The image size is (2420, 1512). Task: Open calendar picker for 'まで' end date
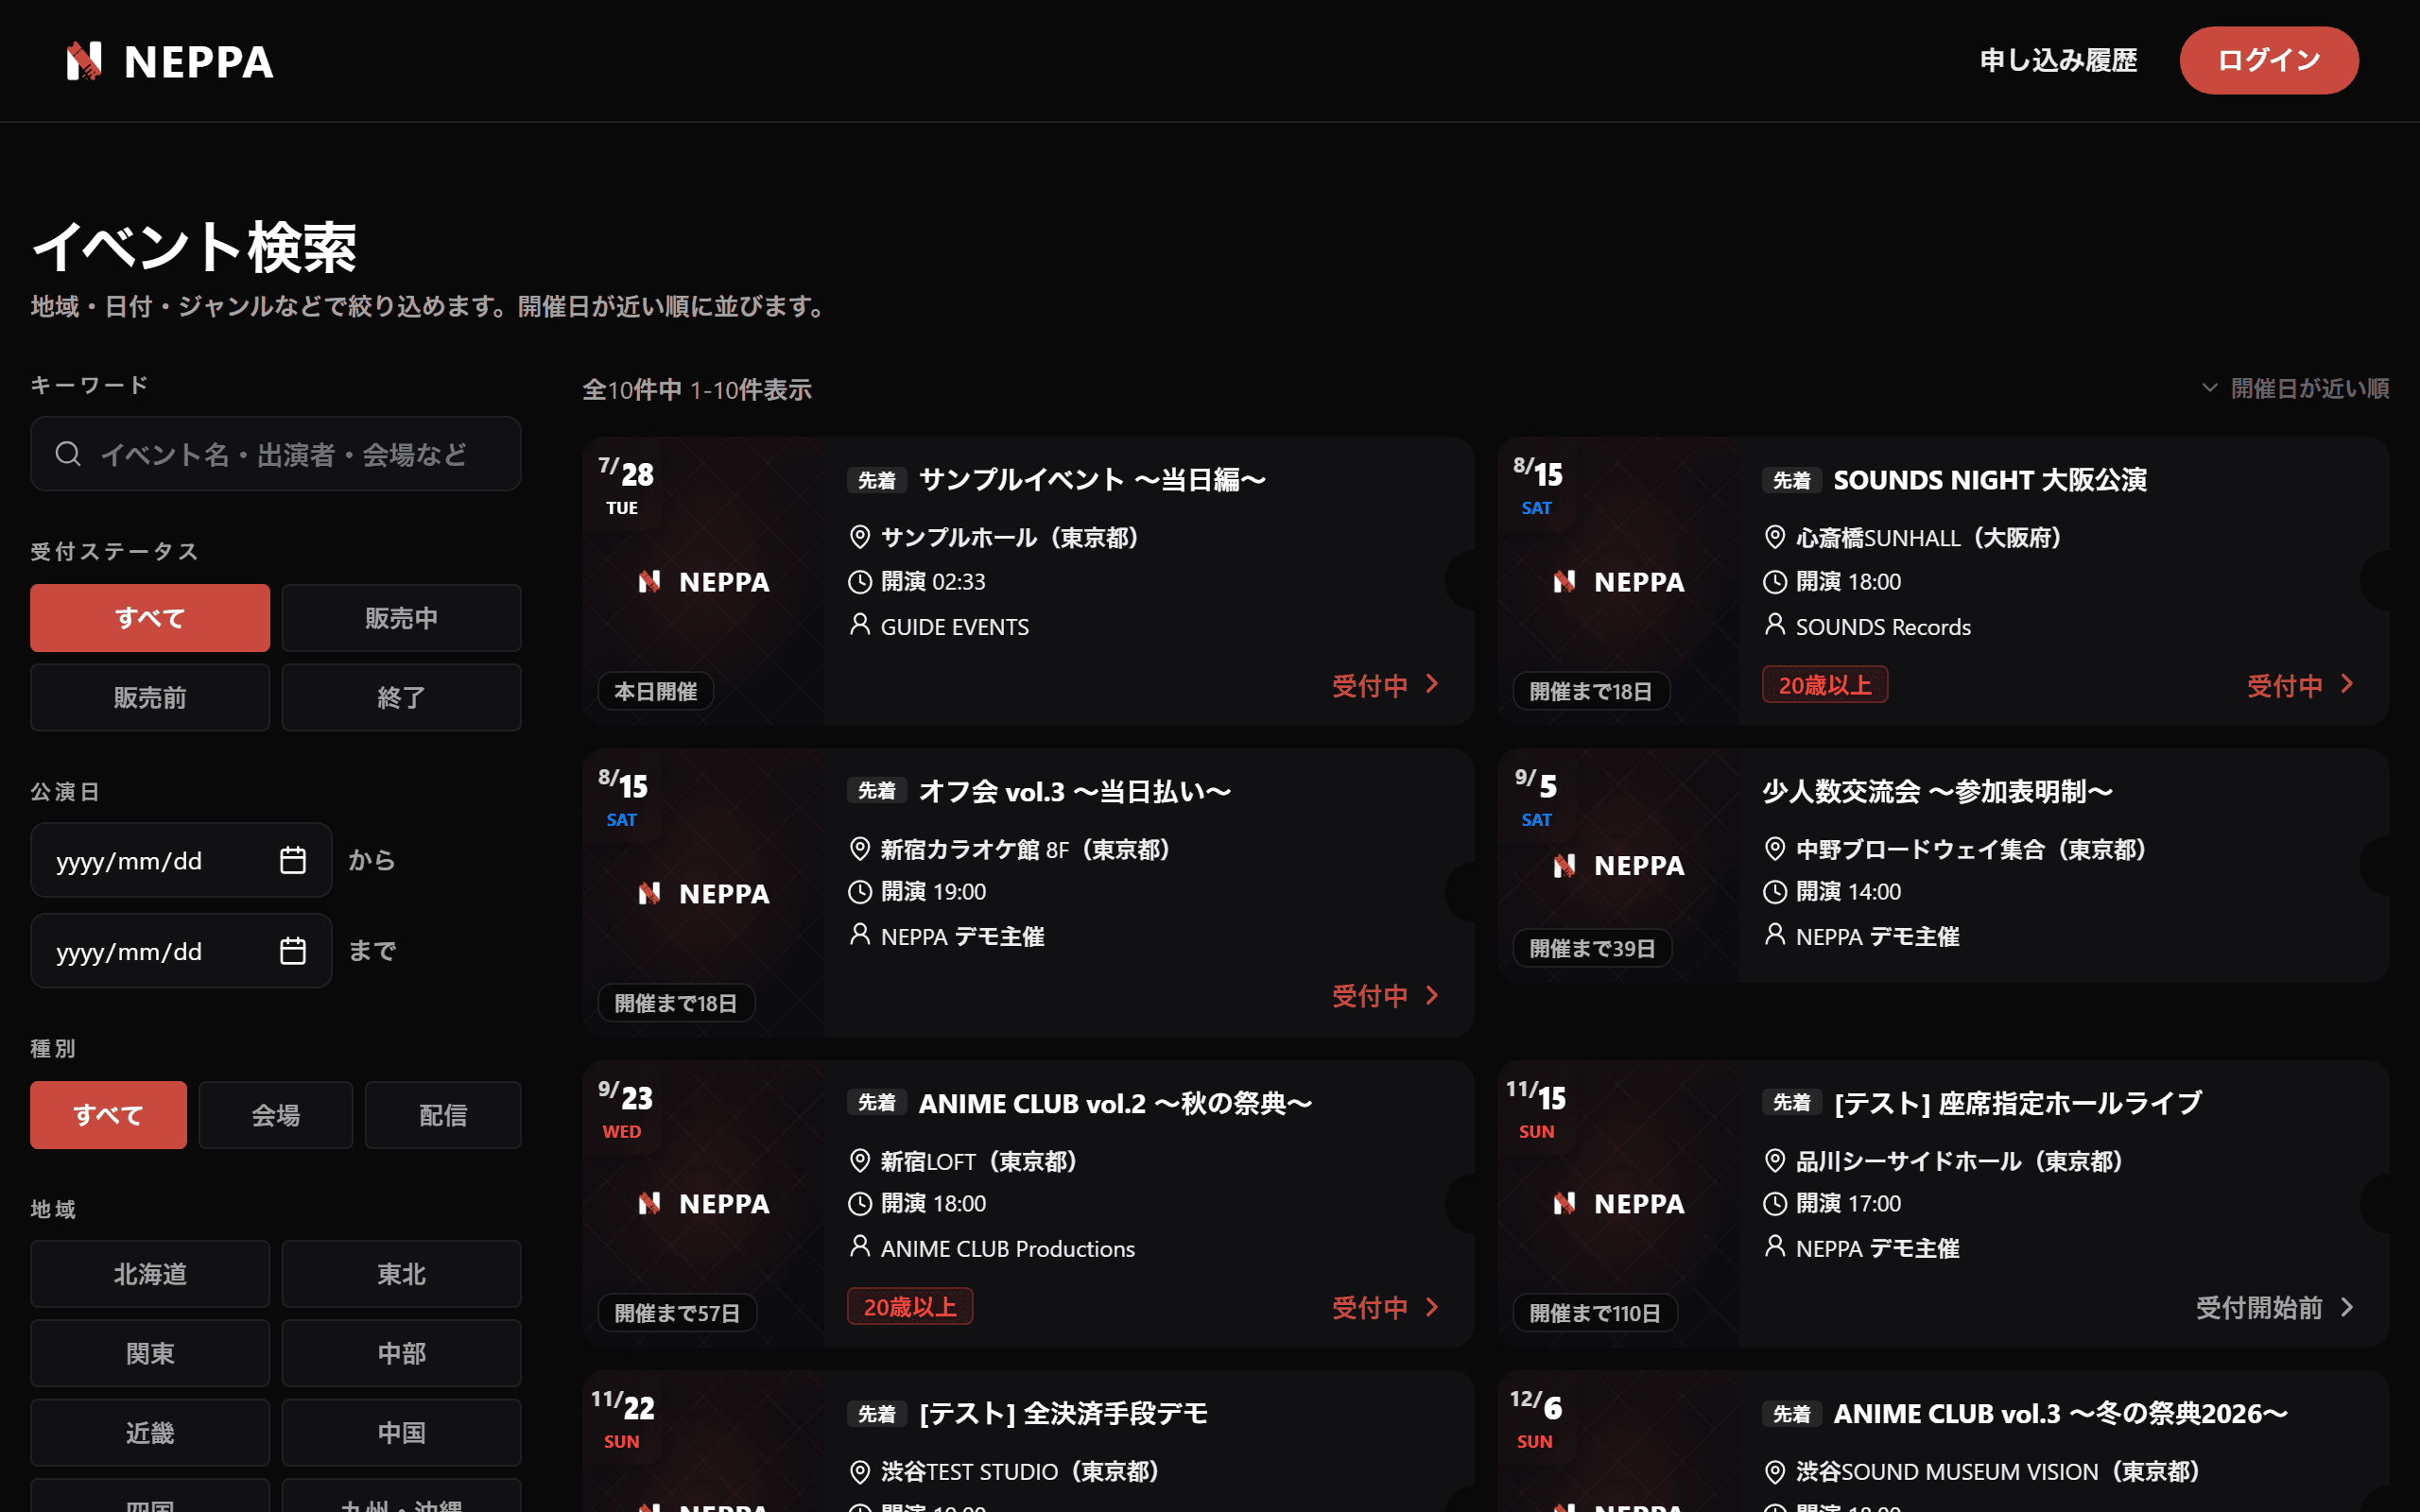(292, 951)
